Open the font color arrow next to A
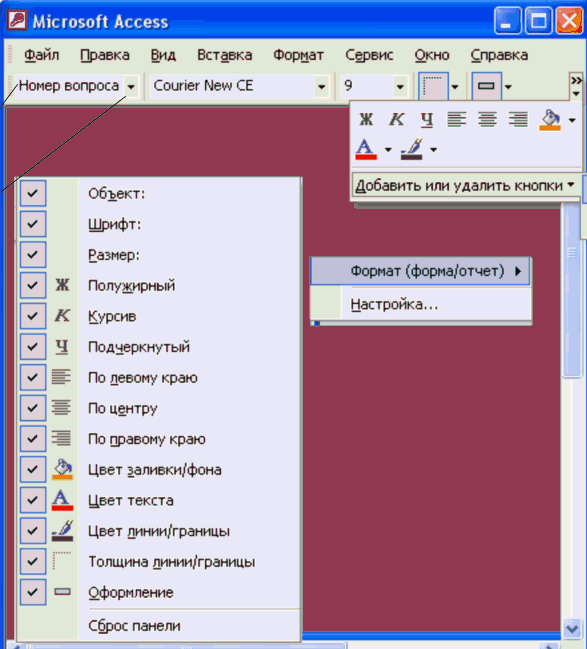The image size is (587, 649). [x=388, y=149]
